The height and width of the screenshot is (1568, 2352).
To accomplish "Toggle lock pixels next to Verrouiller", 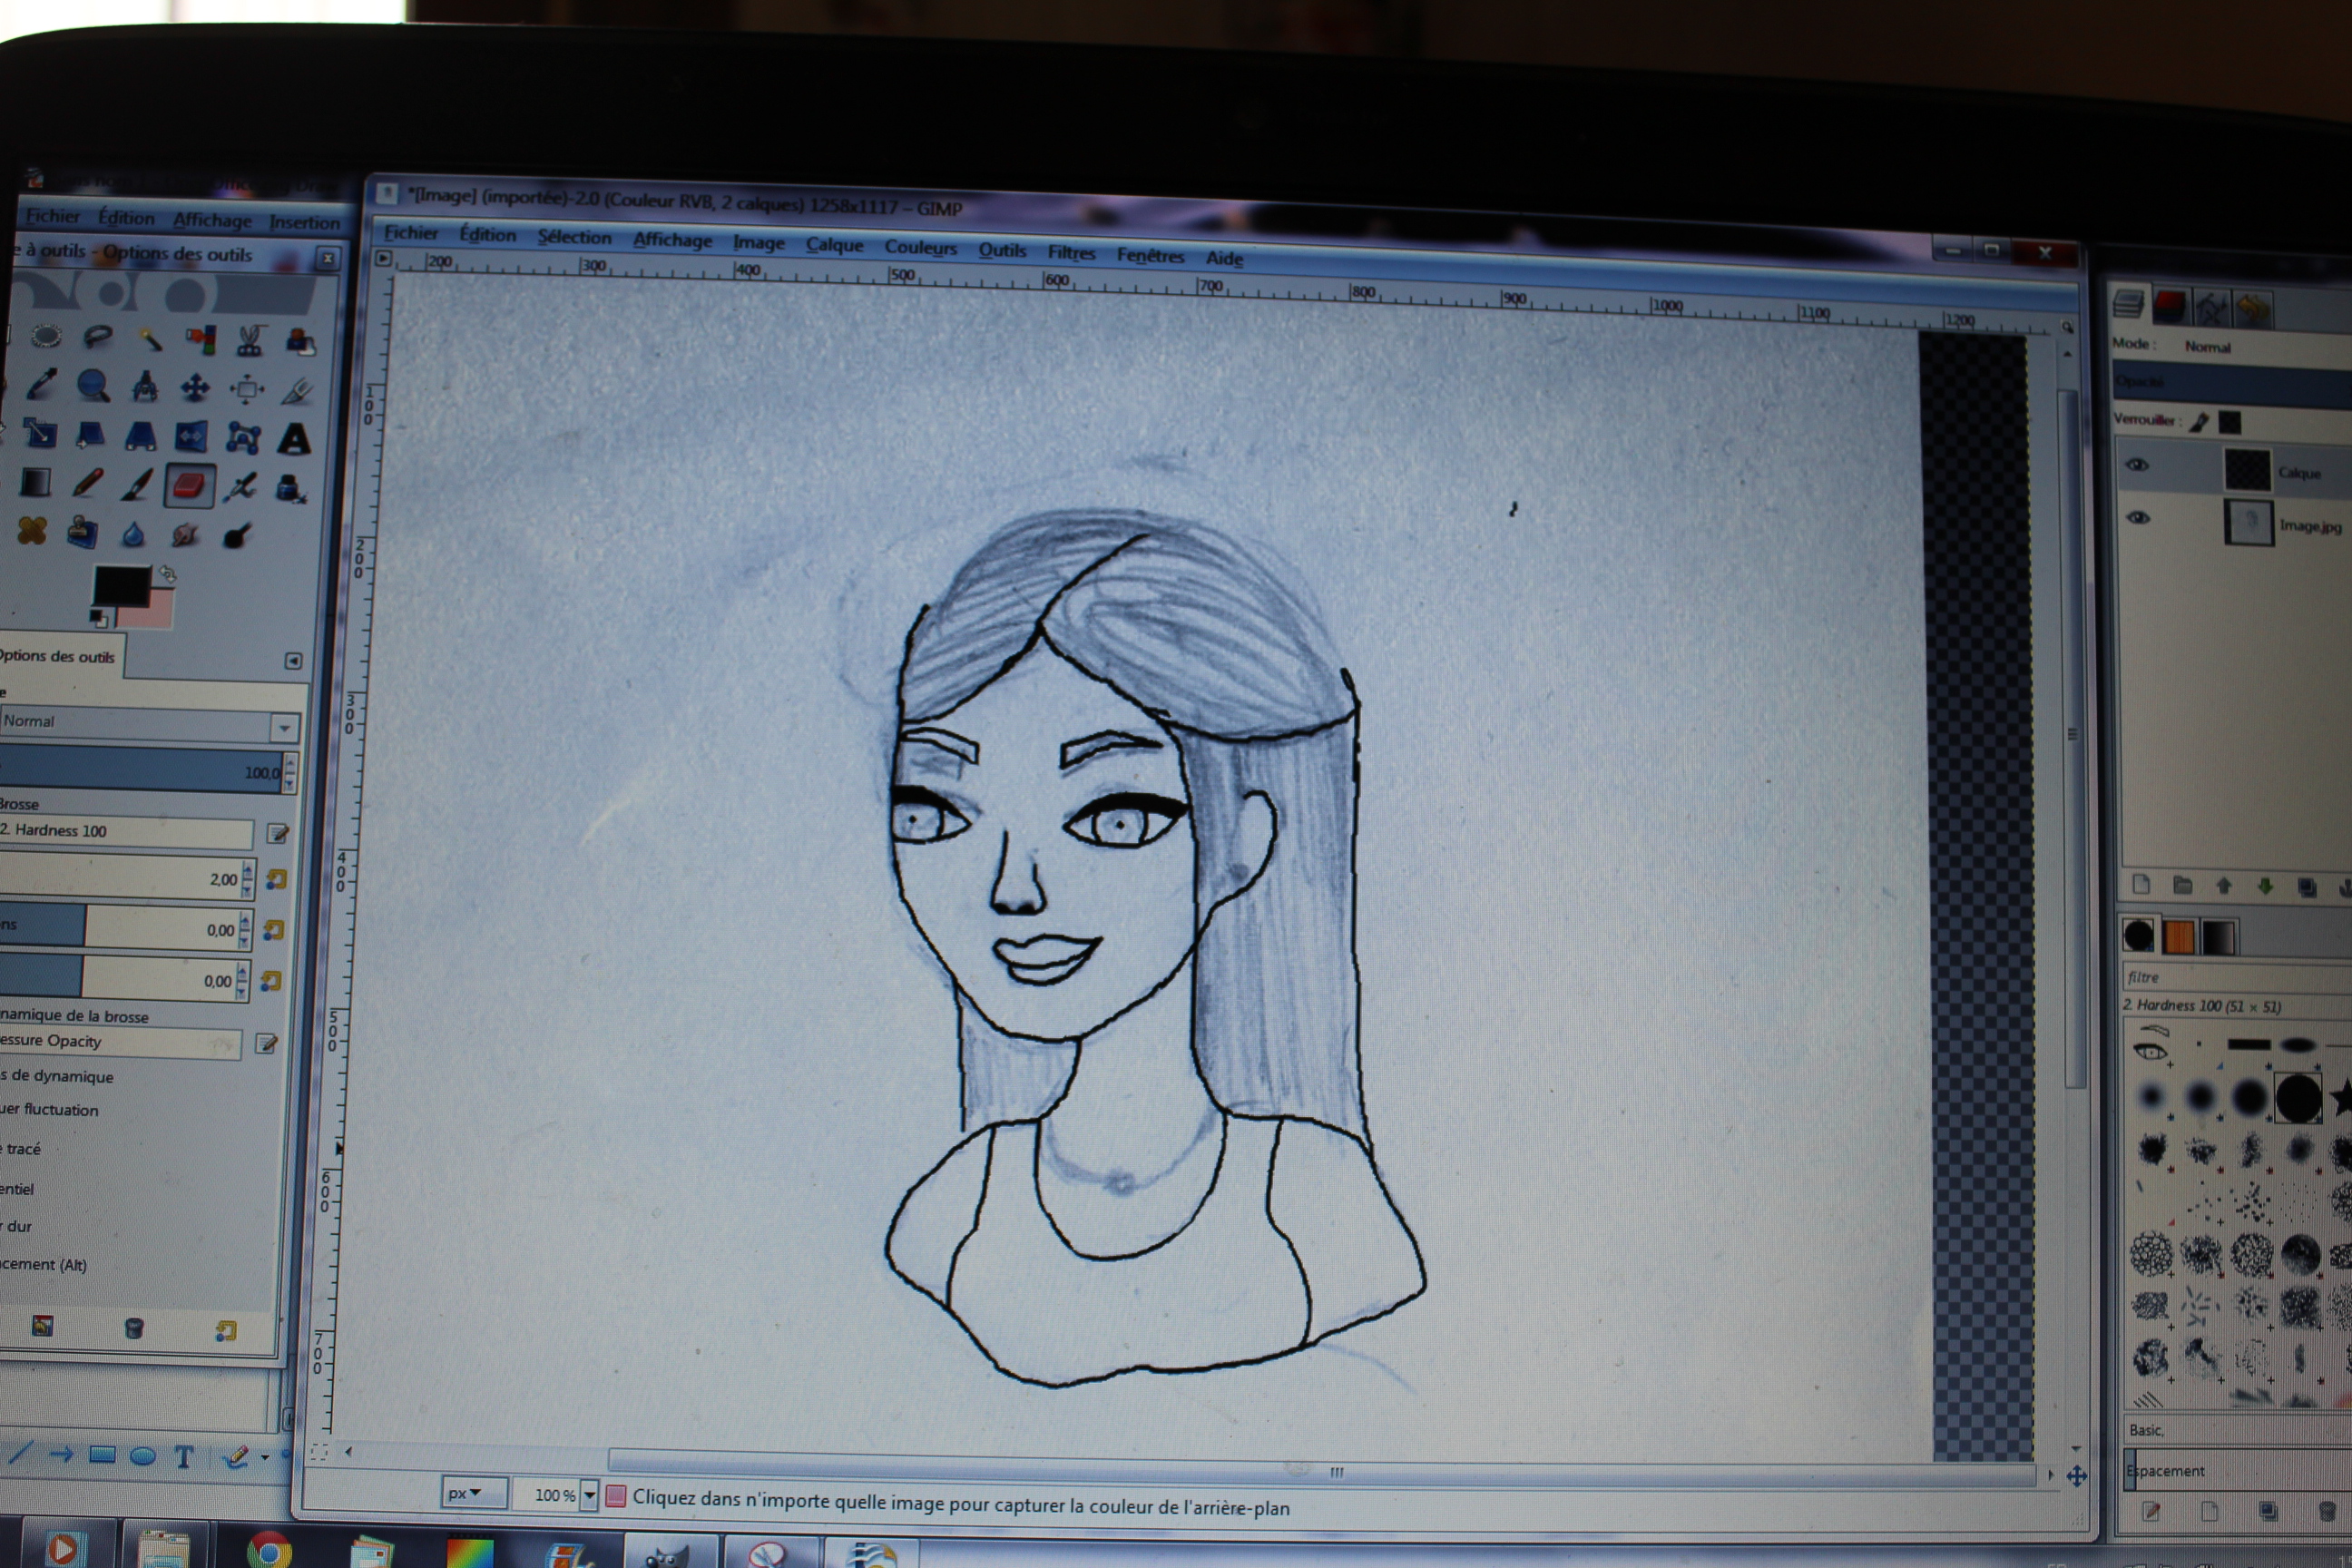I will 2198,422.
